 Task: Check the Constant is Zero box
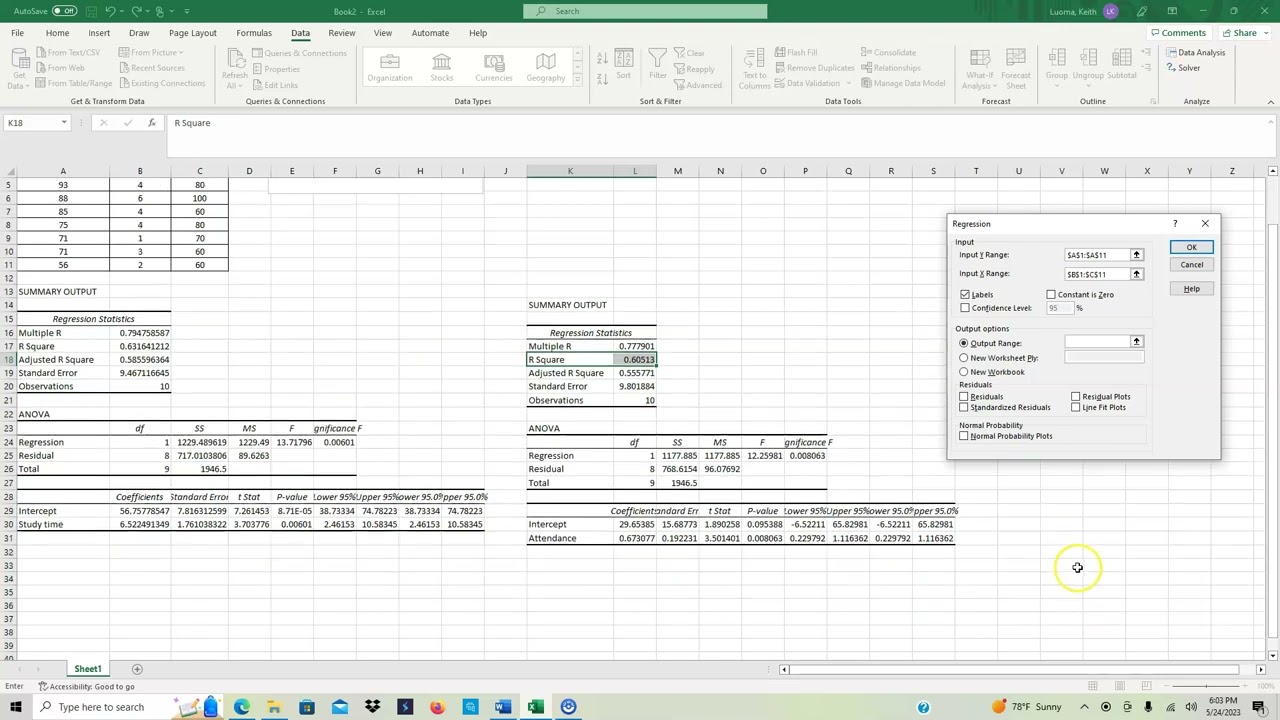coord(1051,295)
